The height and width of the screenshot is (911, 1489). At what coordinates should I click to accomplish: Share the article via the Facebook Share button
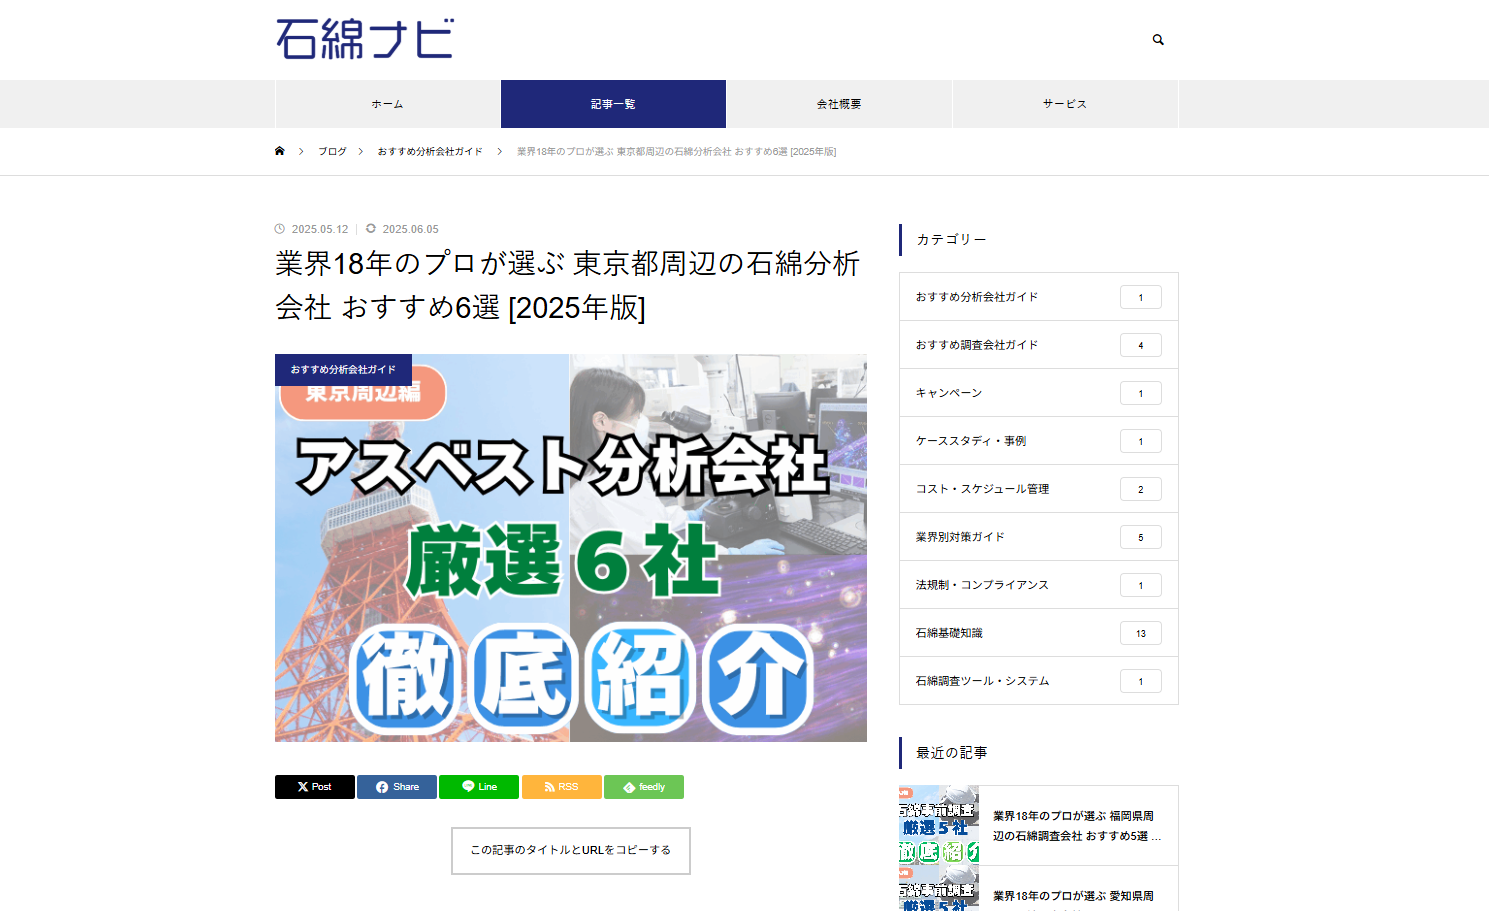(396, 787)
